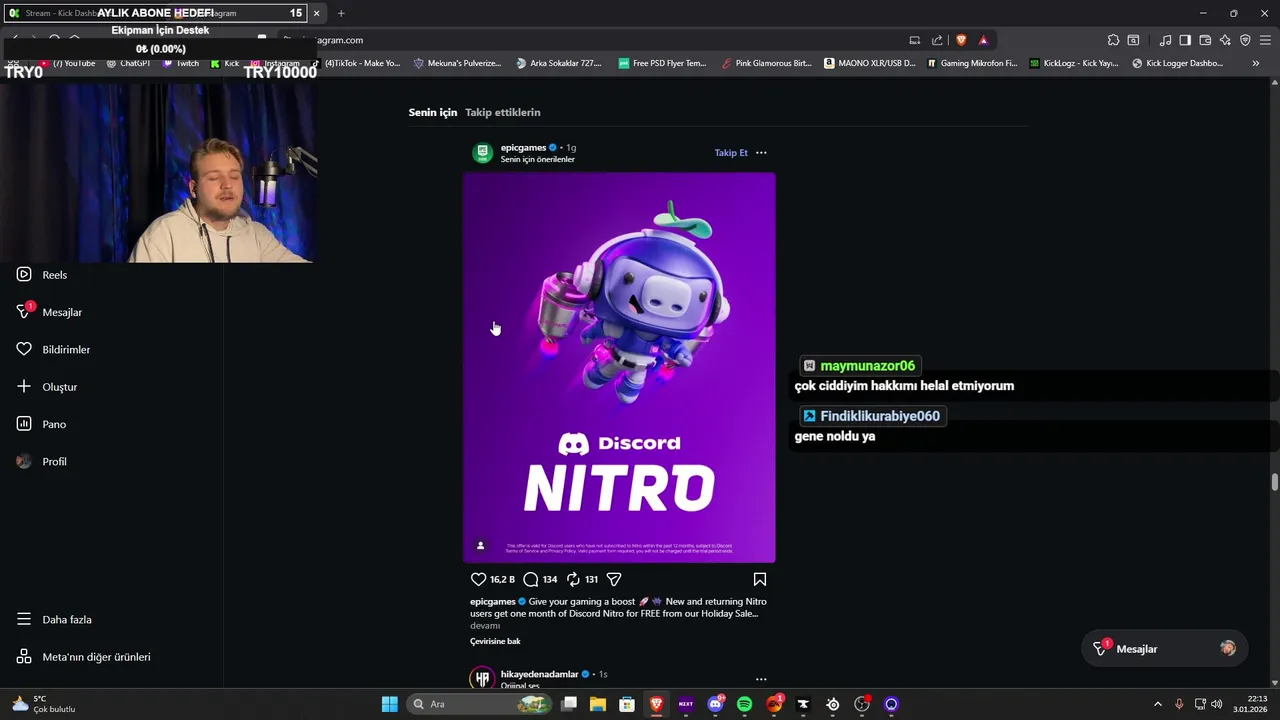The height and width of the screenshot is (720, 1280).
Task: Open the epicgames post options menu
Action: (x=761, y=153)
